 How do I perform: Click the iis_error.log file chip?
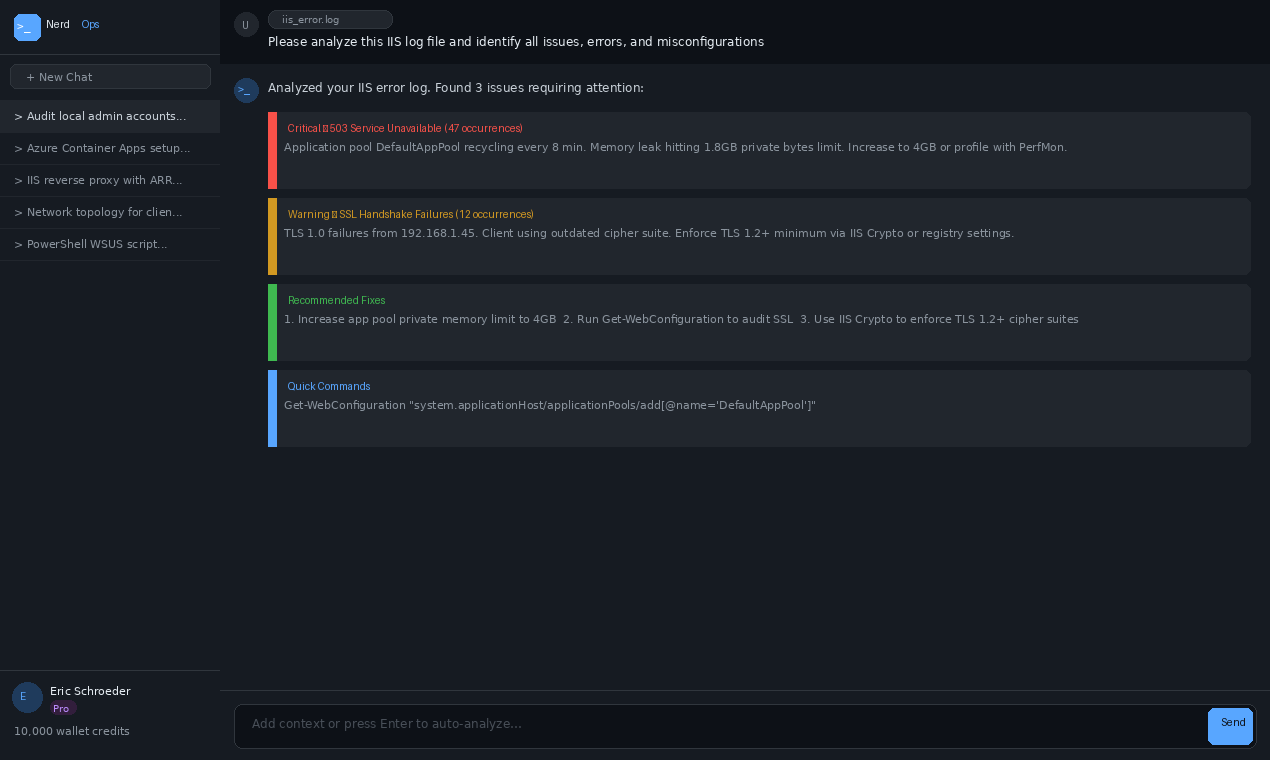[330, 19]
